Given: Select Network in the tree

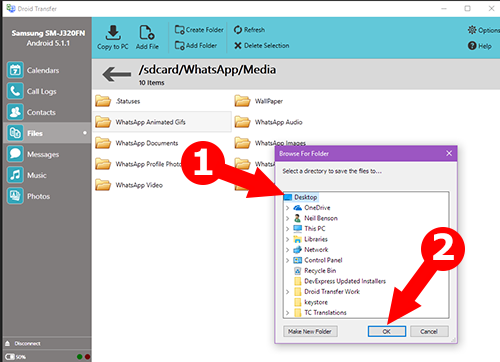Looking at the screenshot, I should 311,250.
